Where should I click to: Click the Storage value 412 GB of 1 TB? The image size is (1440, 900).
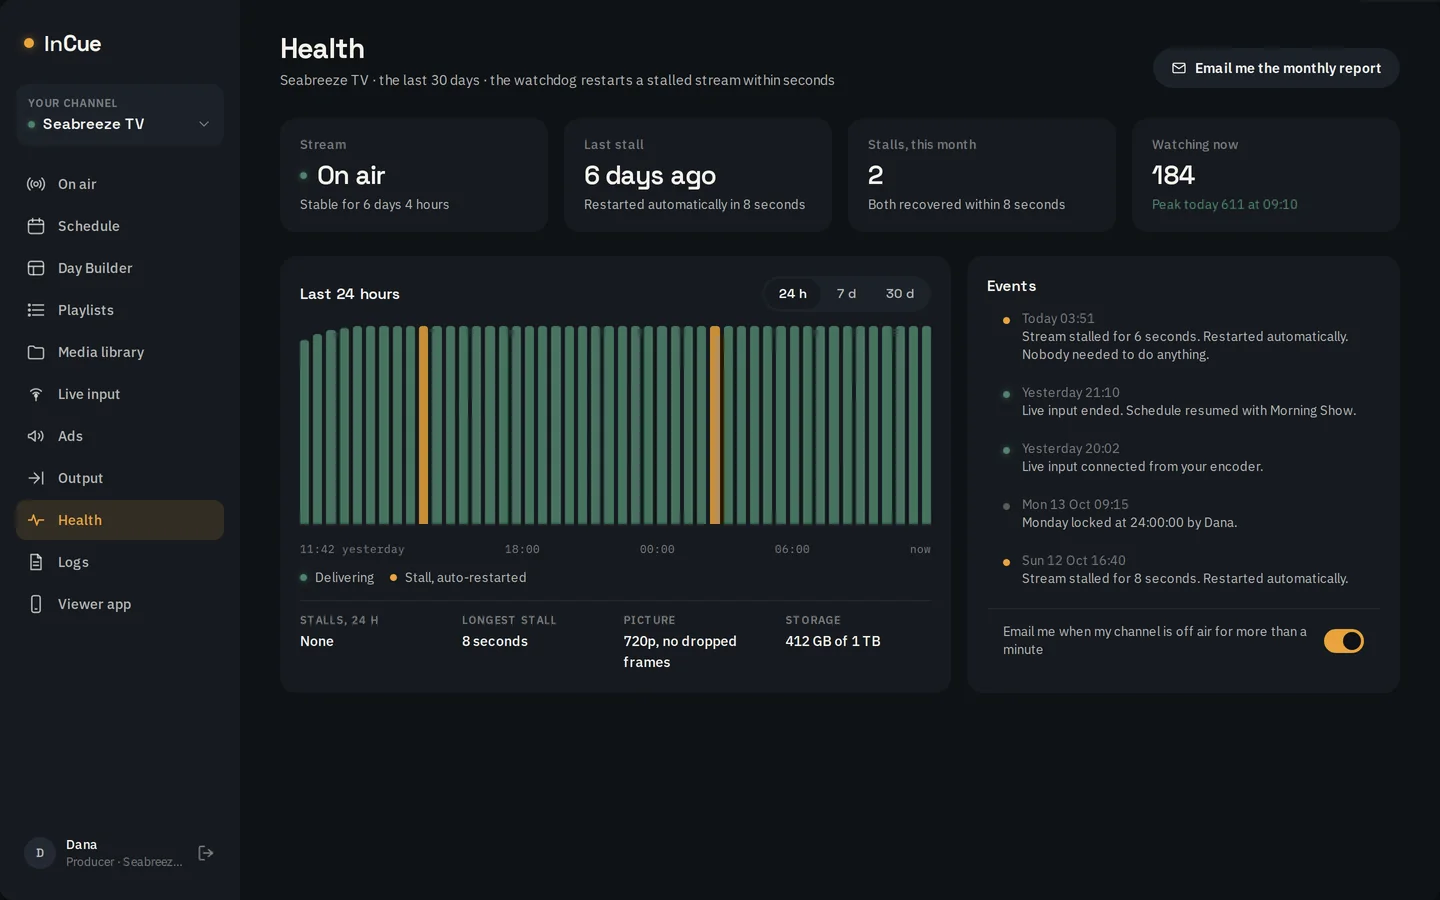(x=833, y=641)
